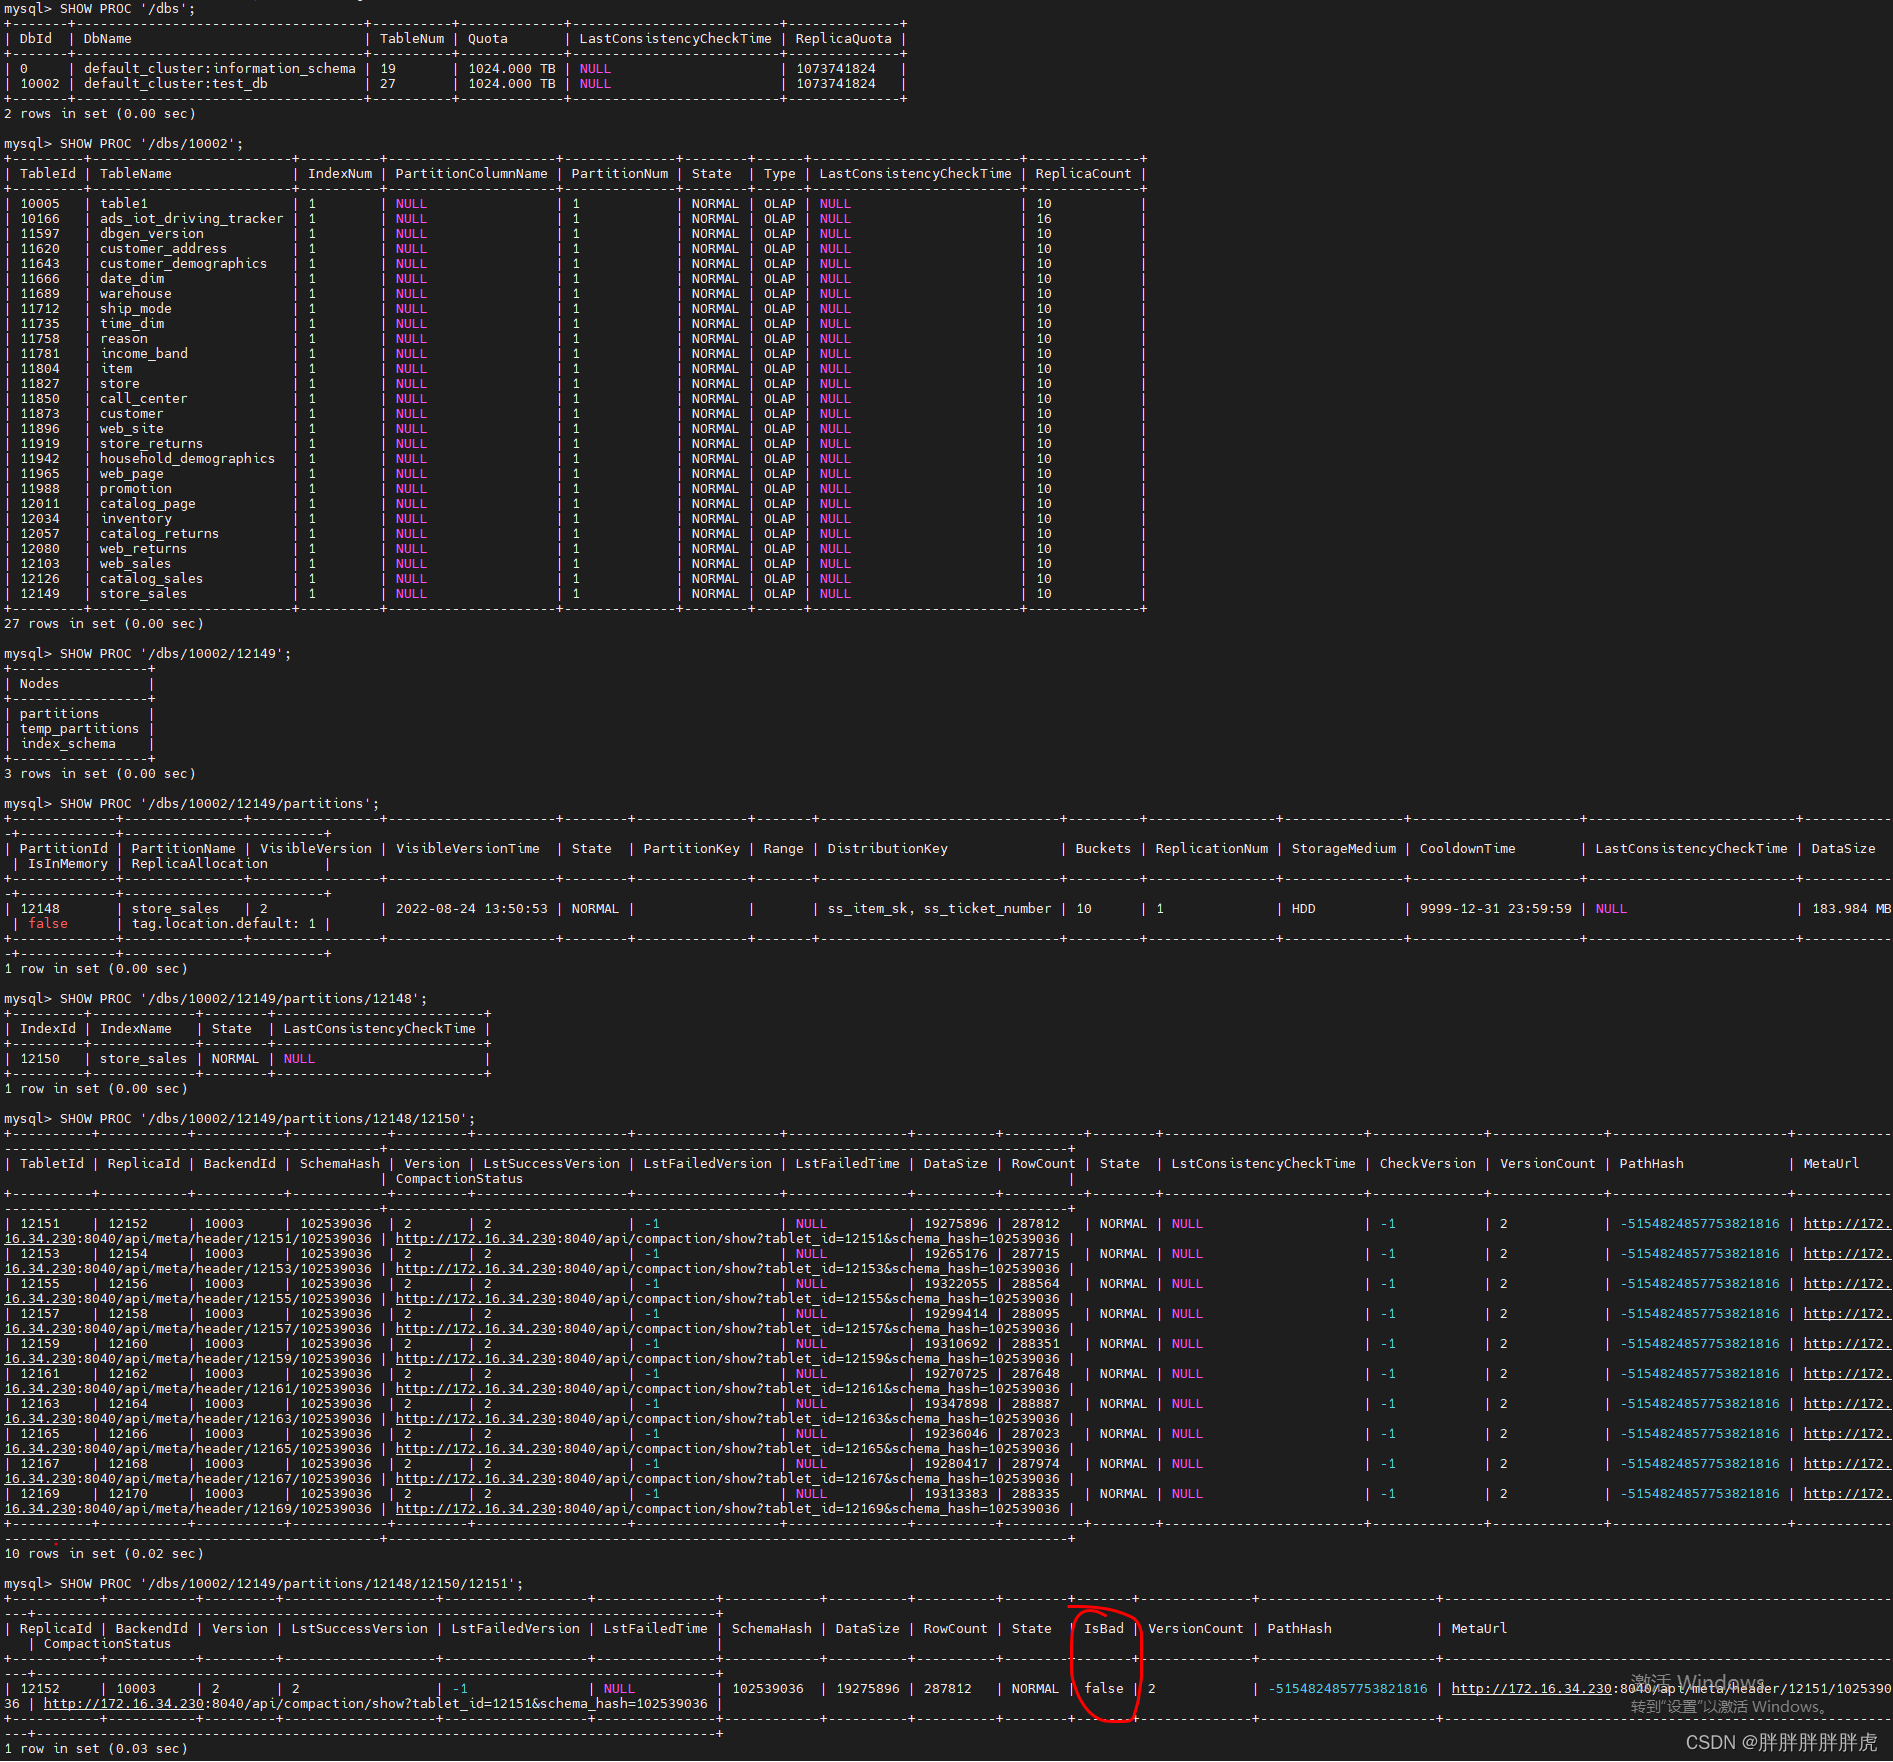Click ReplicaQuota 1073741824 for information_schema row

835,68
